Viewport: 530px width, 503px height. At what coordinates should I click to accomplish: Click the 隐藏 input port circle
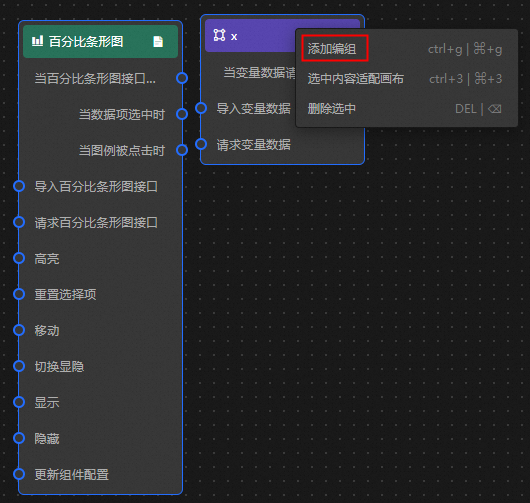[19, 438]
